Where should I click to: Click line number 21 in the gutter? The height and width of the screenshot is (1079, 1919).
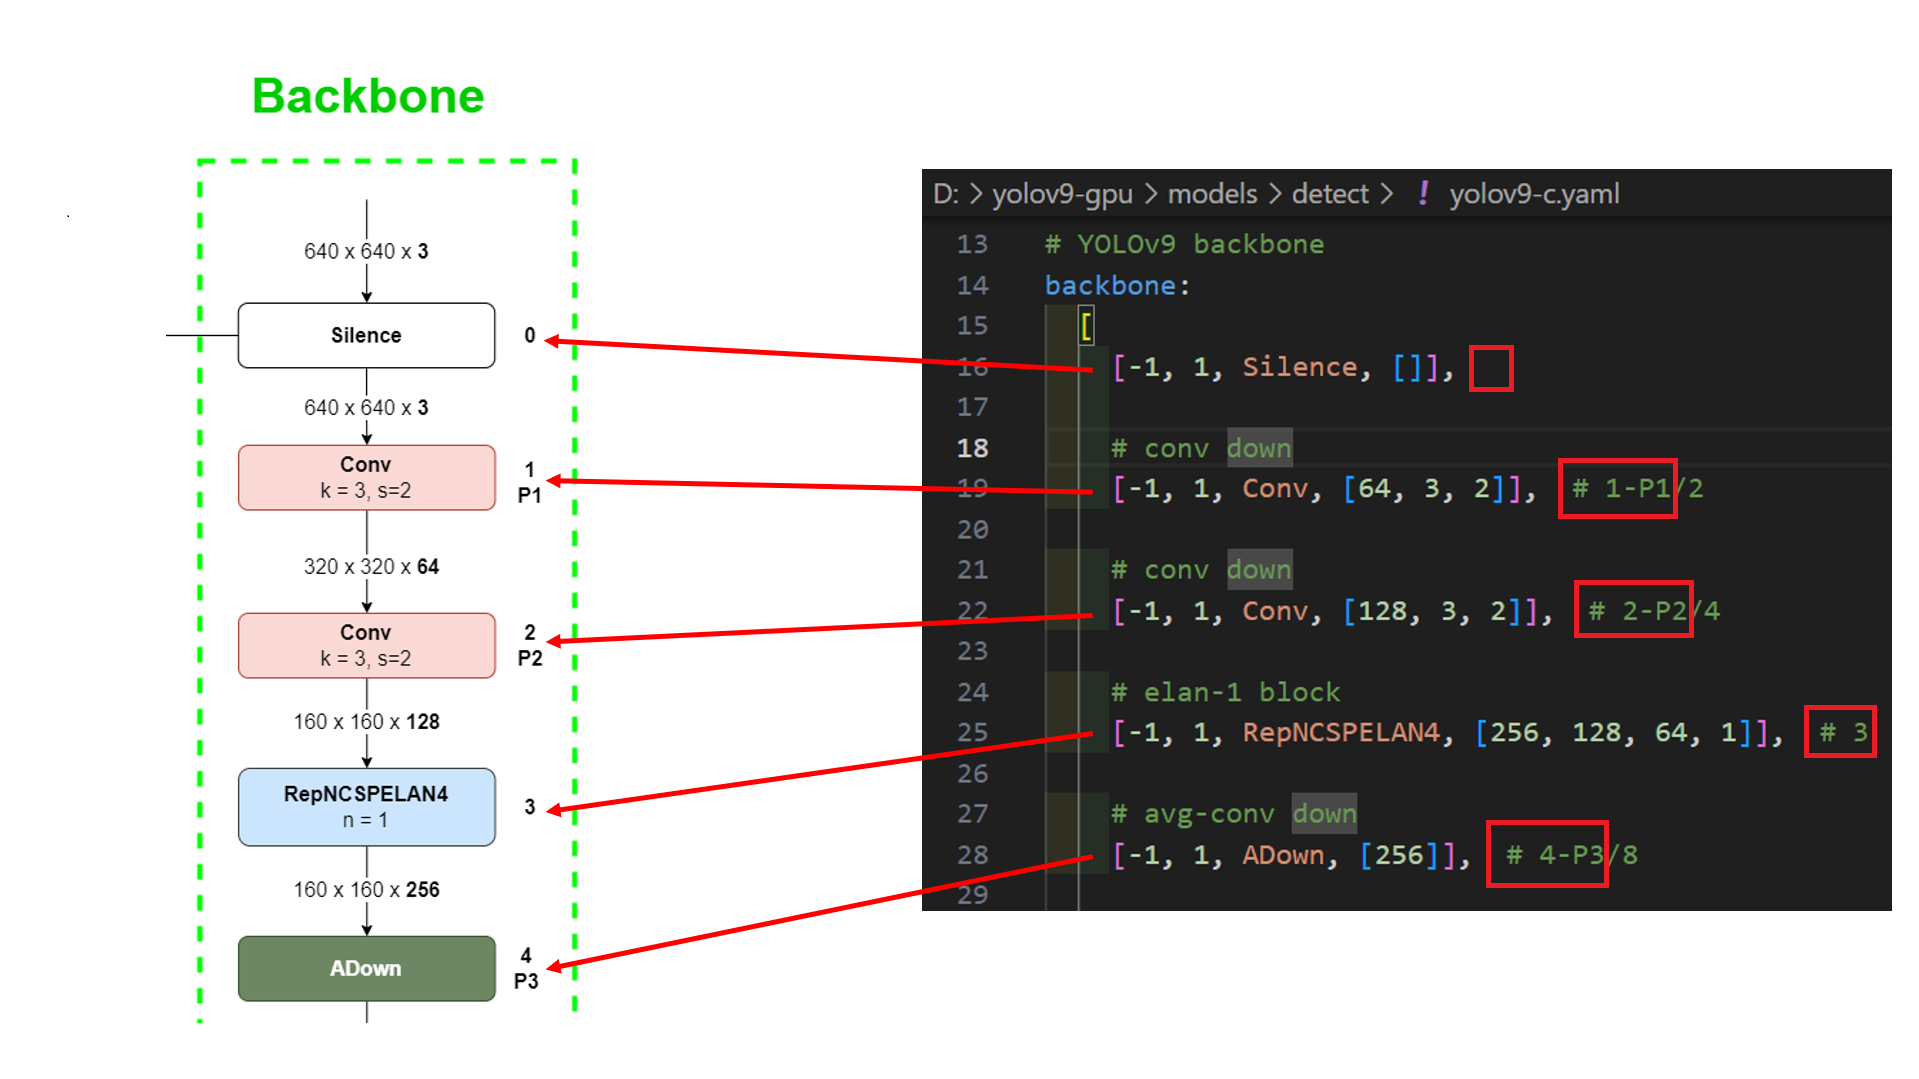tap(972, 570)
